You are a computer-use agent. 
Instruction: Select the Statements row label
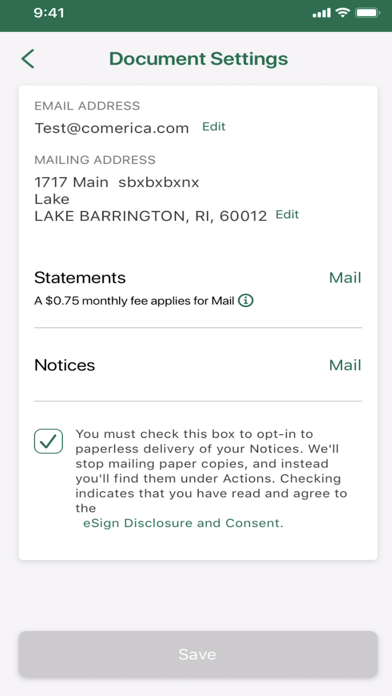tap(80, 278)
